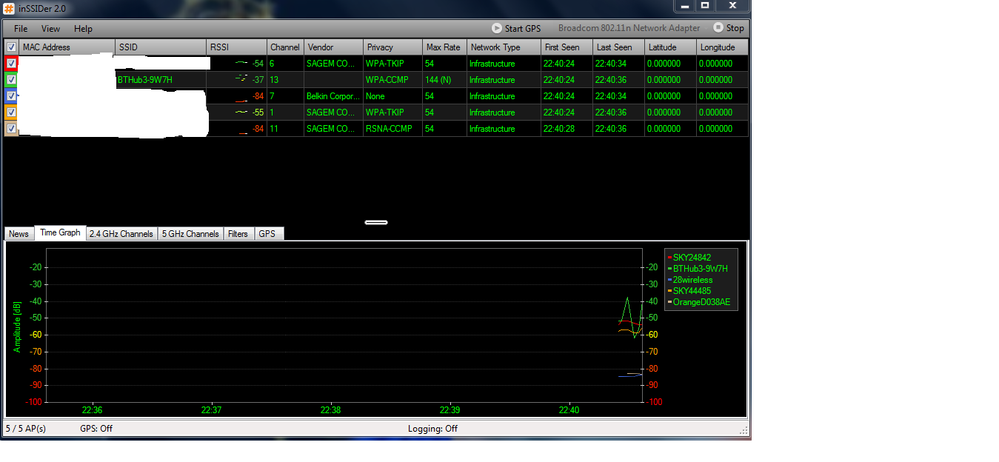999x462 pixels.
Task: Uncheck the green checkbox for the BTHub3-9W7H row
Action: click(11, 79)
